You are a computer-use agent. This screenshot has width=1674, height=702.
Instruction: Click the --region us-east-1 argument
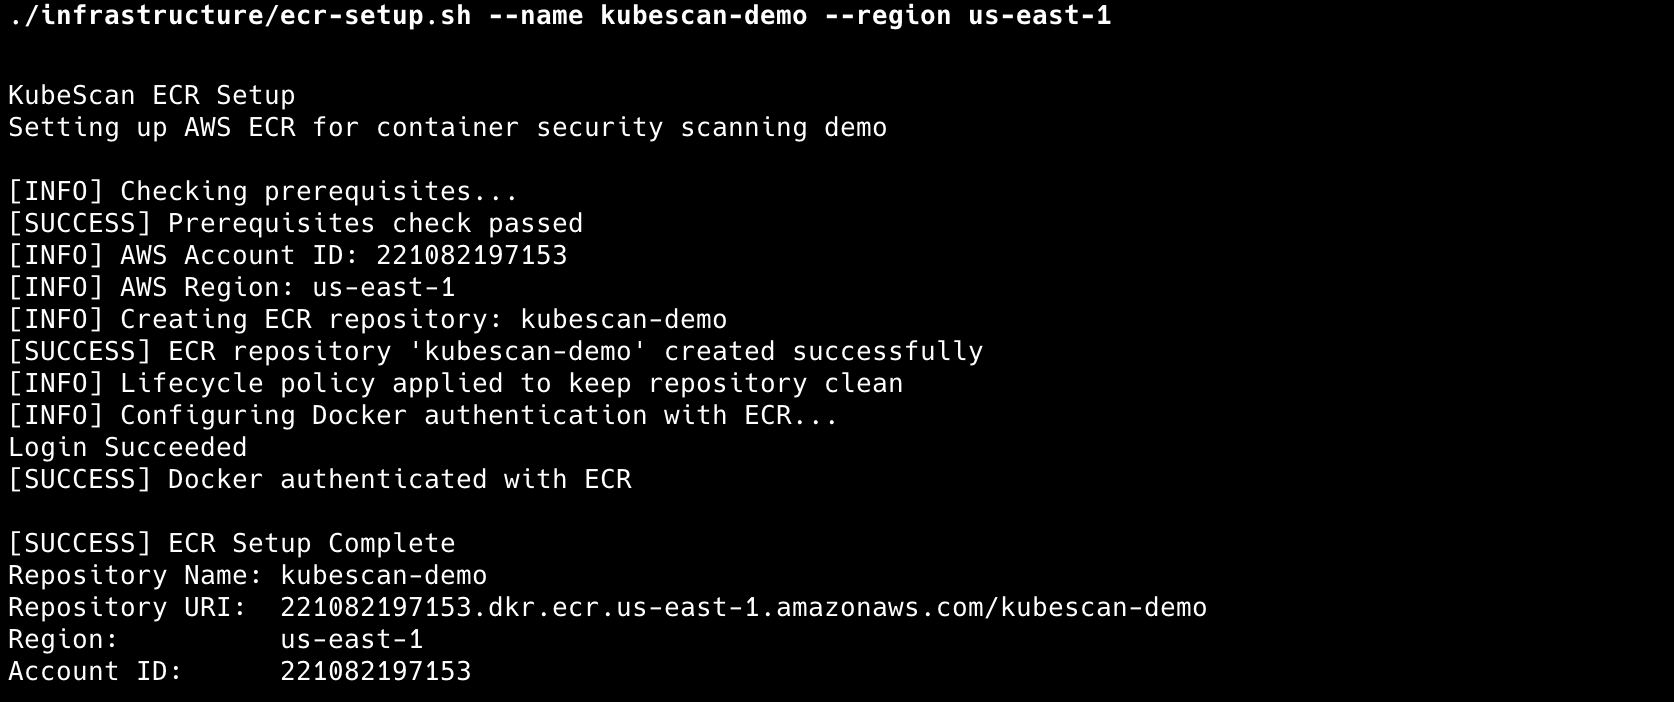coord(968,16)
